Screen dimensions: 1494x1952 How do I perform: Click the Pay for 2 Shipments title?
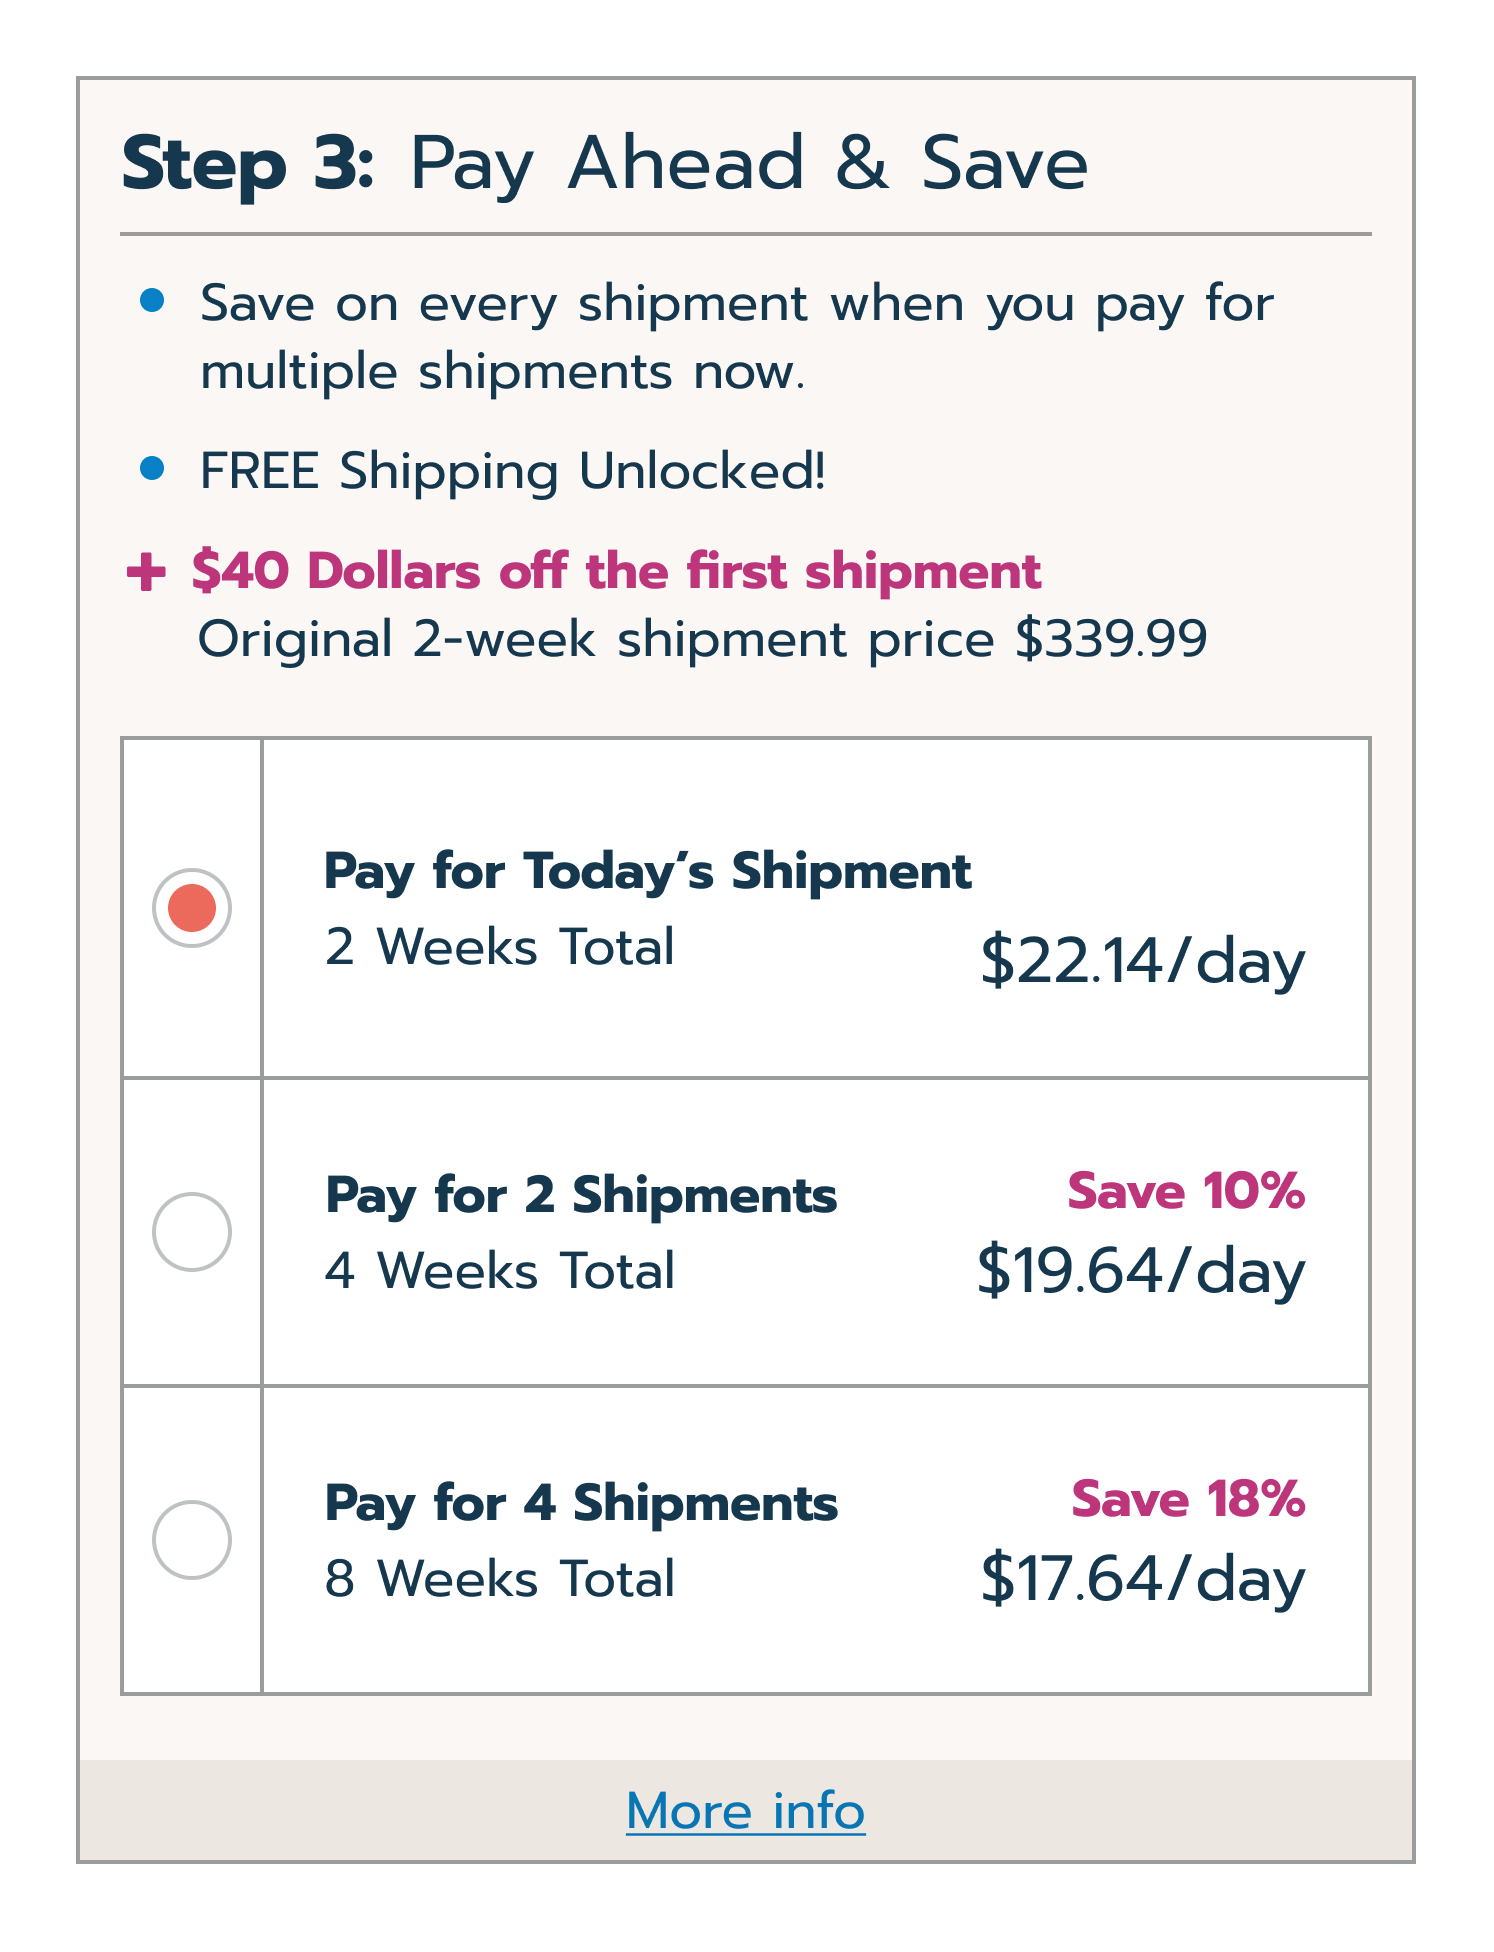[581, 1195]
